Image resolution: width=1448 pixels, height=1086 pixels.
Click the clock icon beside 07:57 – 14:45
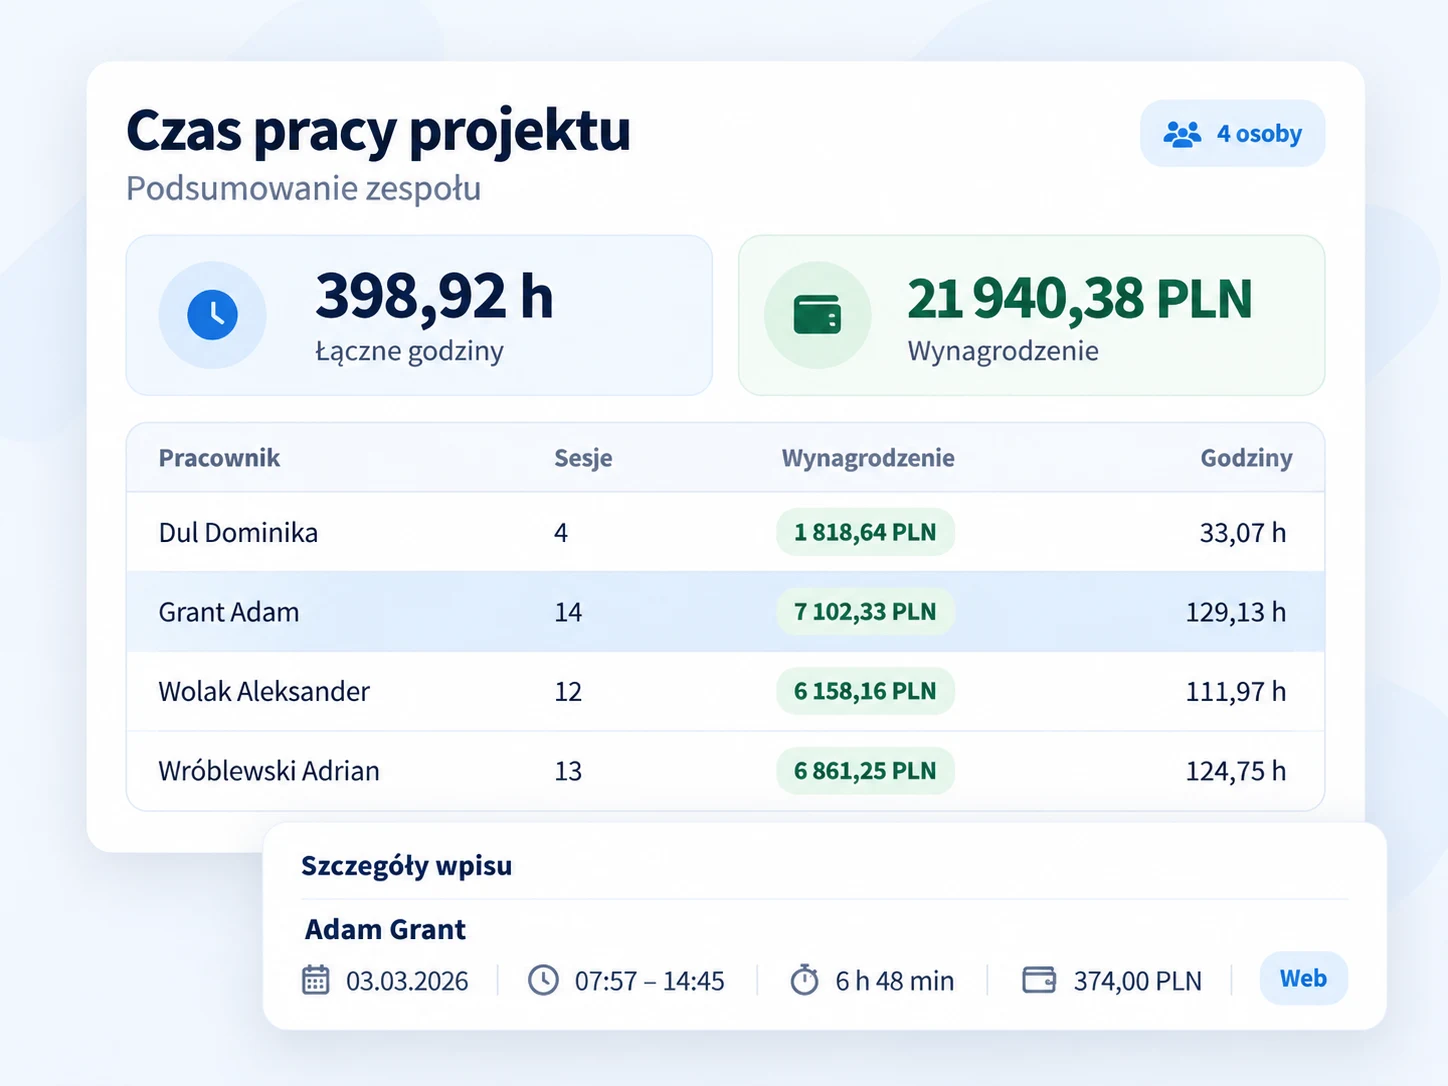(x=543, y=980)
